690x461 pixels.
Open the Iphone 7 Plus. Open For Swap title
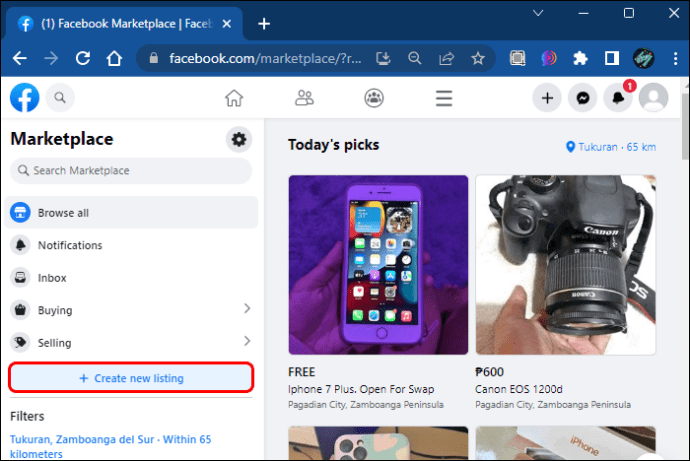click(361, 389)
